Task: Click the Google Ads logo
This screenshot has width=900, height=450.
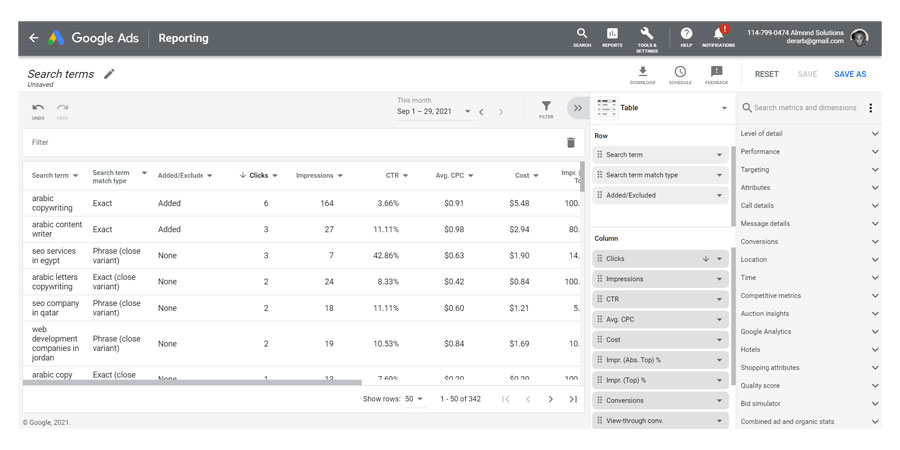Action: click(56, 38)
